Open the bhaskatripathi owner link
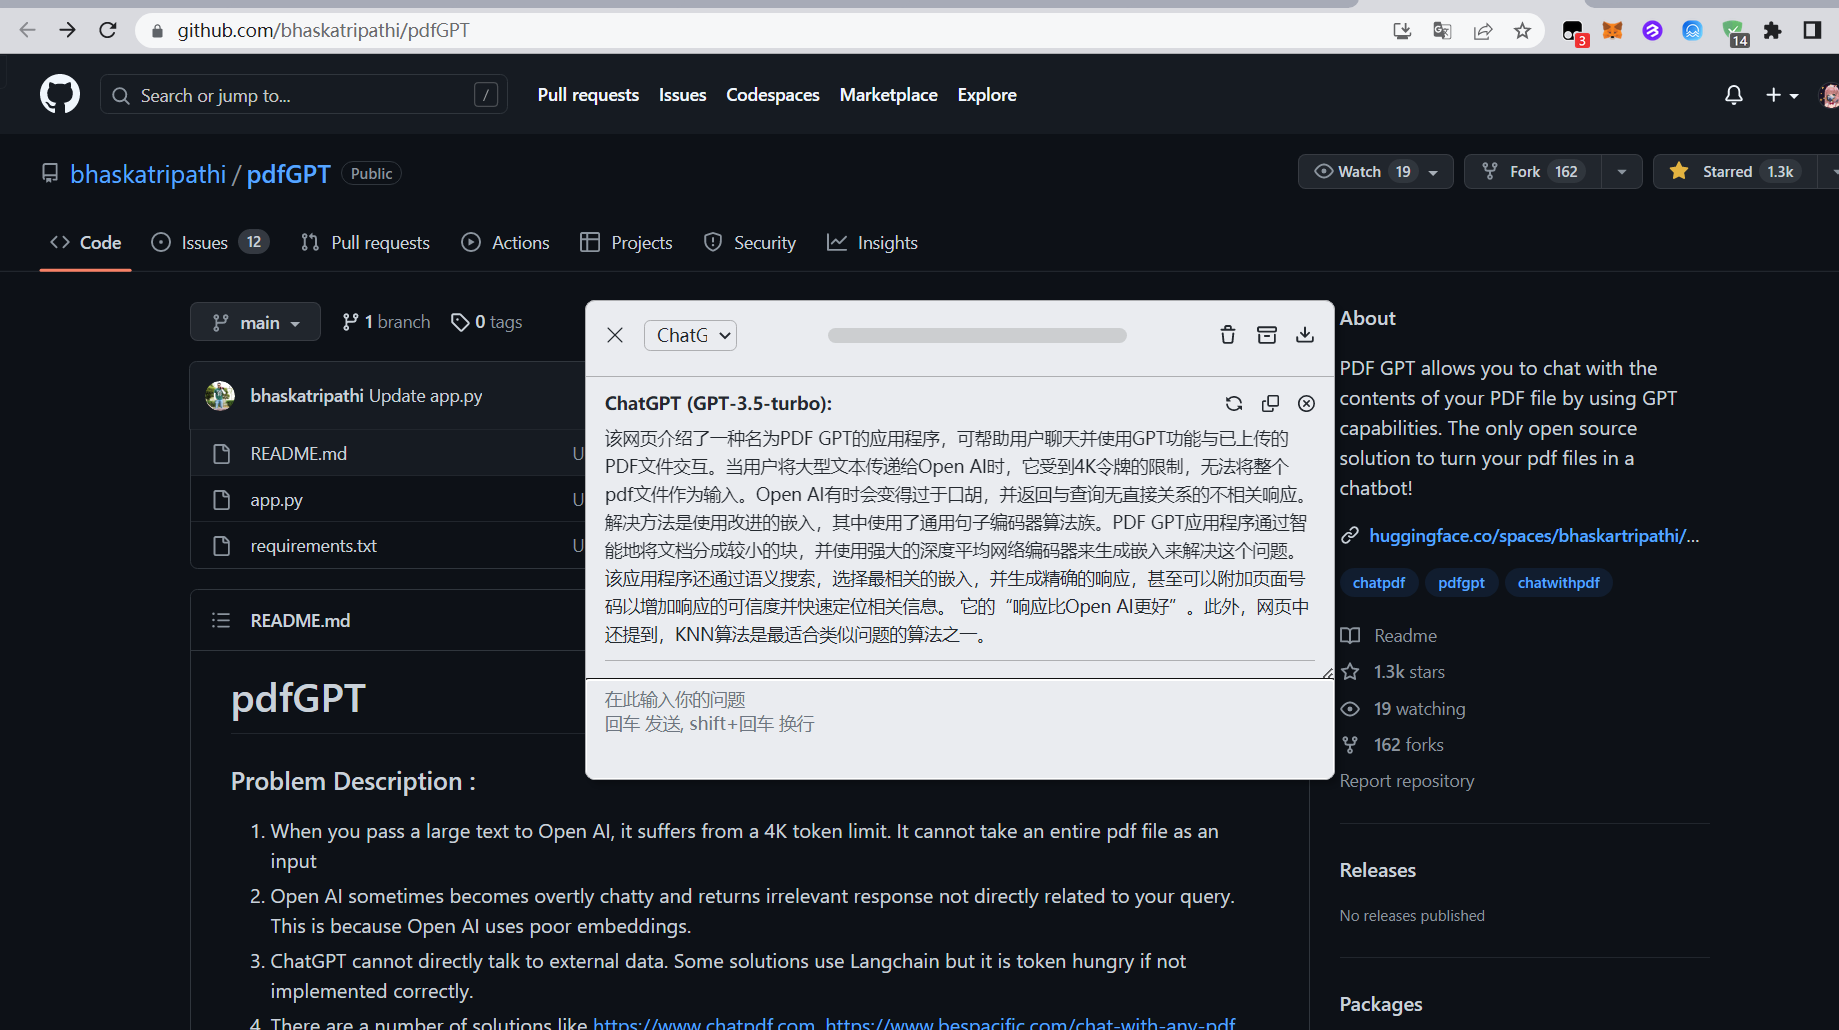The width and height of the screenshot is (1839, 1030). [x=148, y=174]
